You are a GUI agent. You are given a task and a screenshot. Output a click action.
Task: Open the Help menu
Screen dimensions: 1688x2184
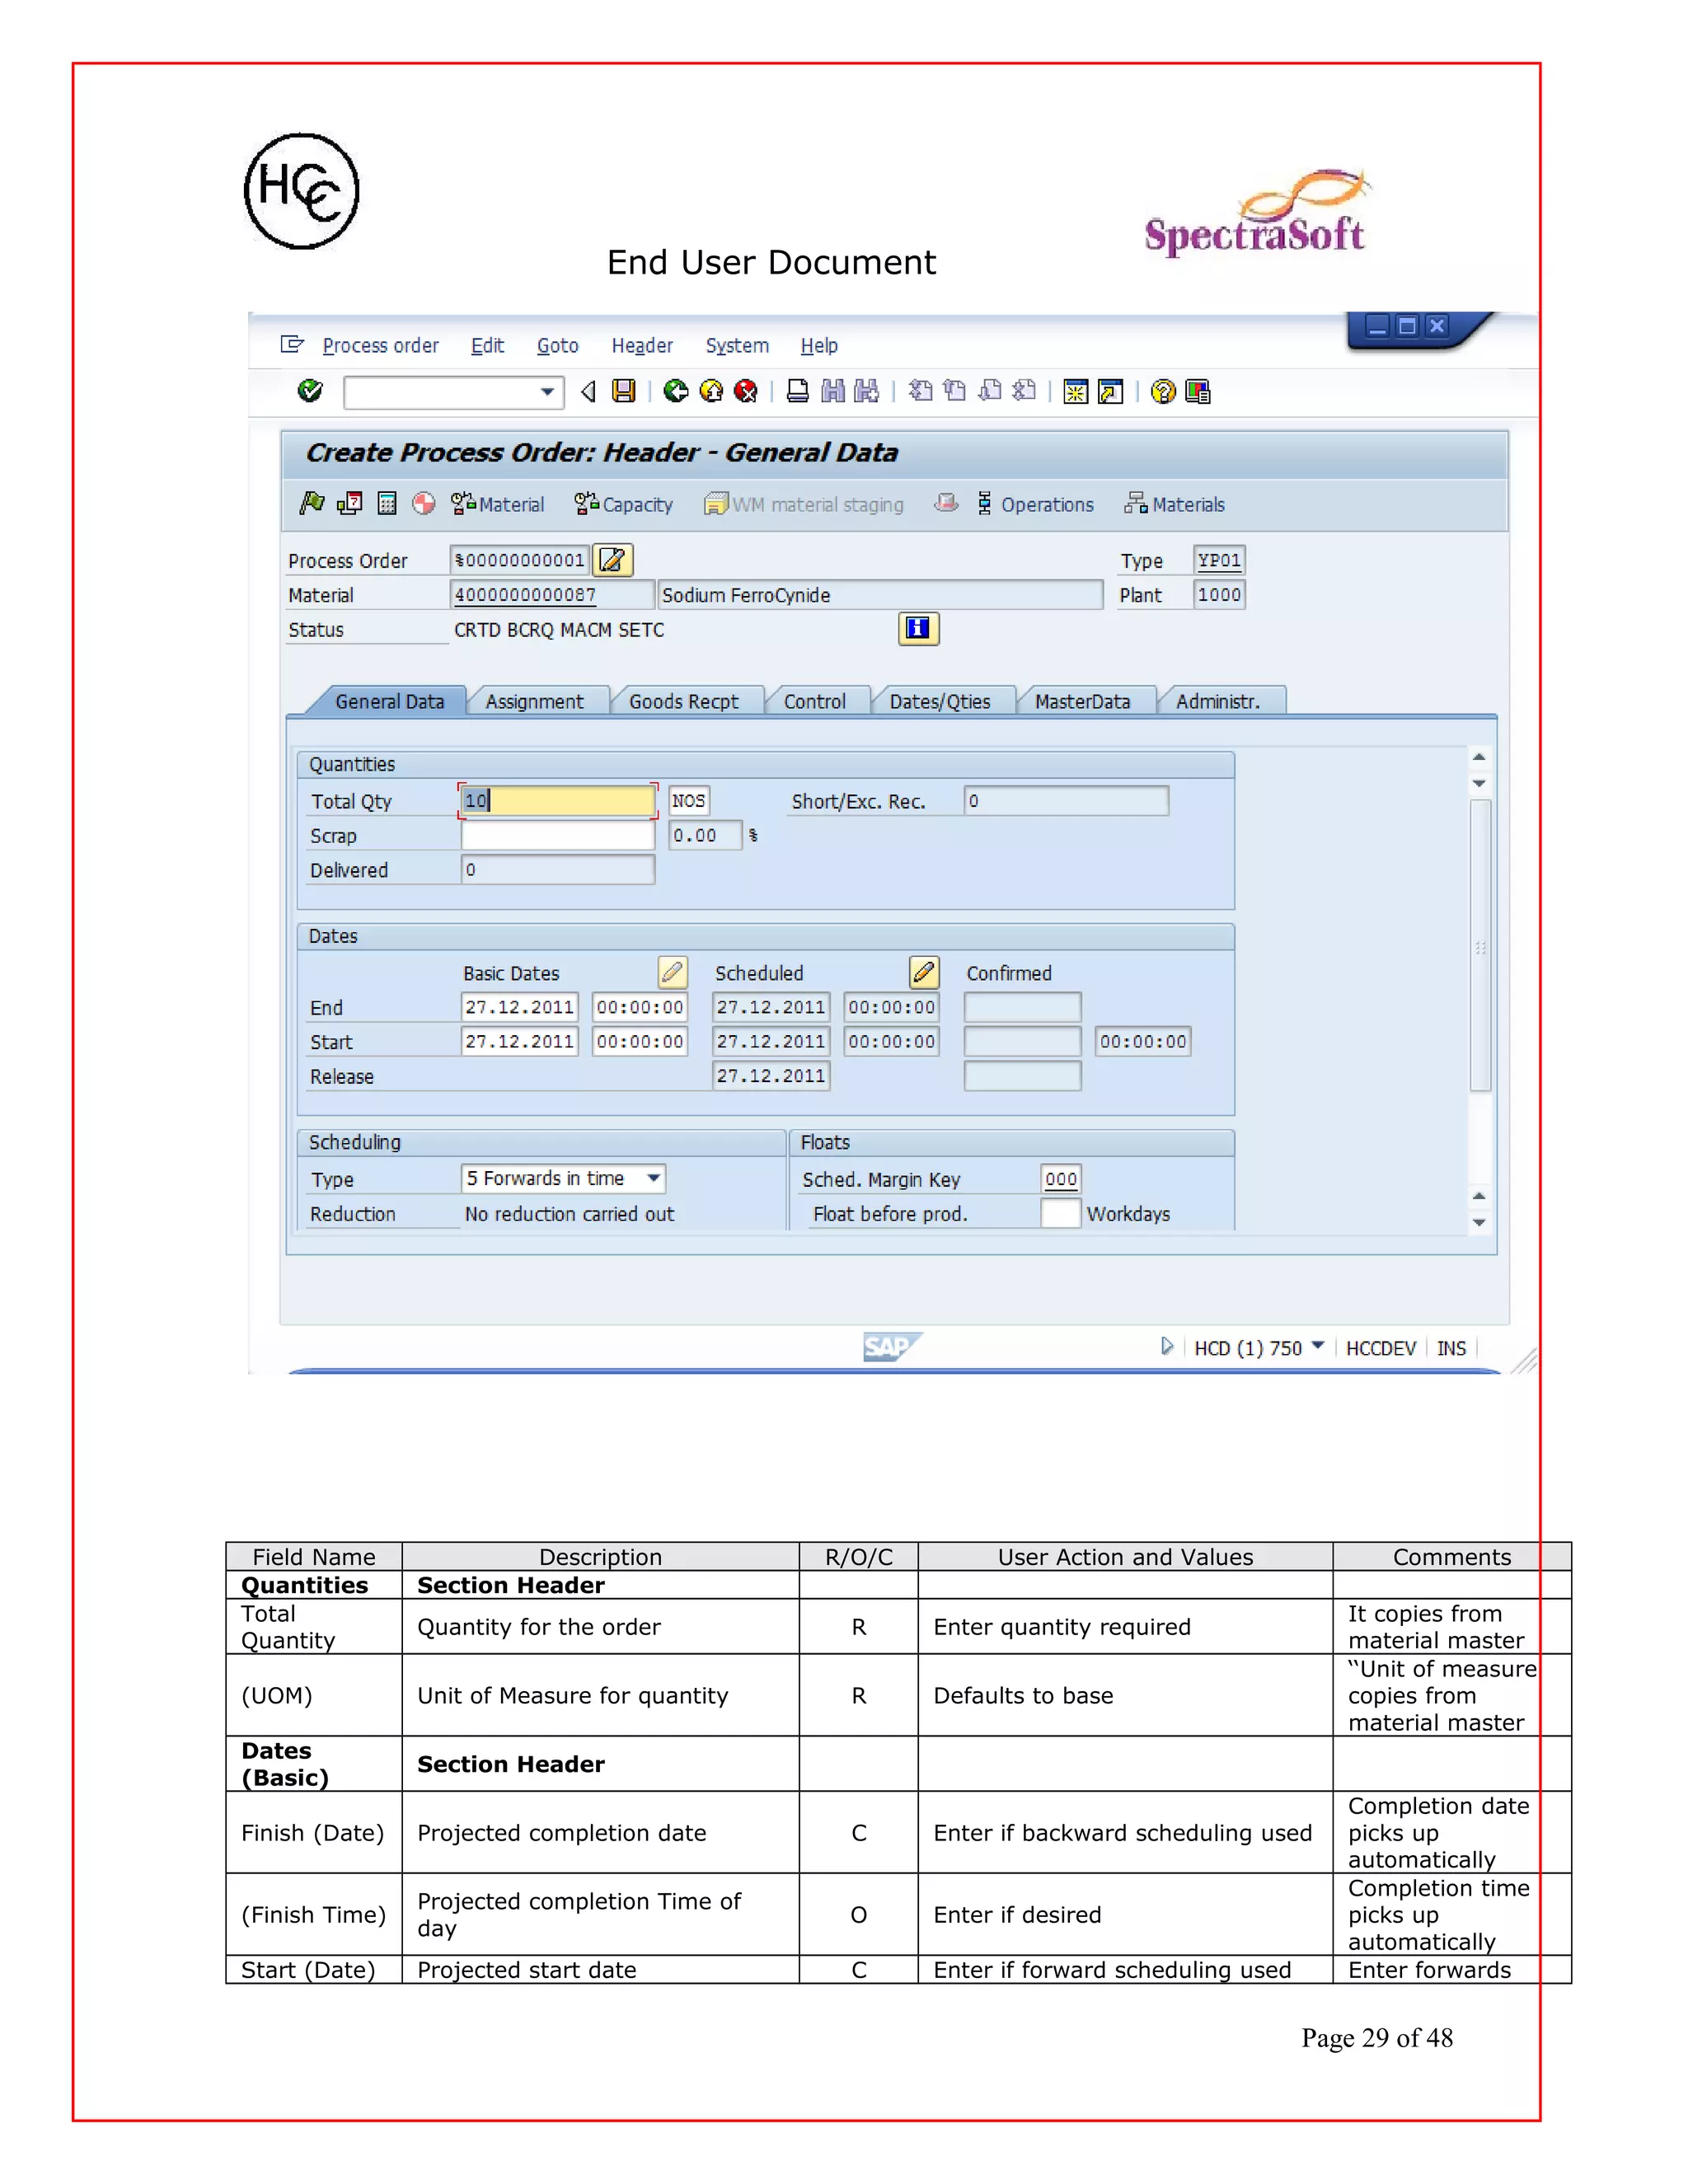coord(819,346)
